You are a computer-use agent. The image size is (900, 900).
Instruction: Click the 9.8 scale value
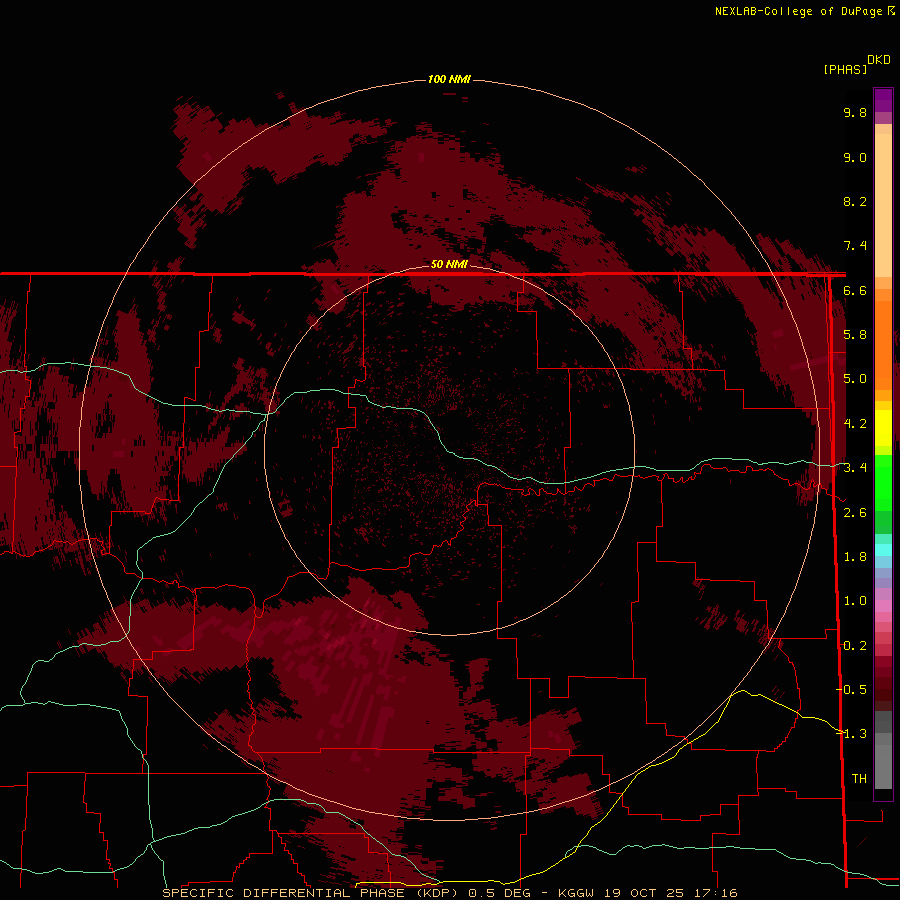click(x=855, y=112)
